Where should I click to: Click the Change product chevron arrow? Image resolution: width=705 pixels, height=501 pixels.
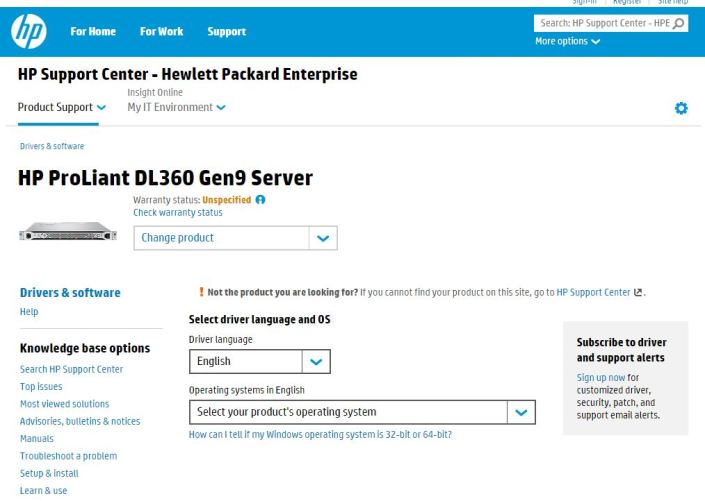(x=323, y=238)
